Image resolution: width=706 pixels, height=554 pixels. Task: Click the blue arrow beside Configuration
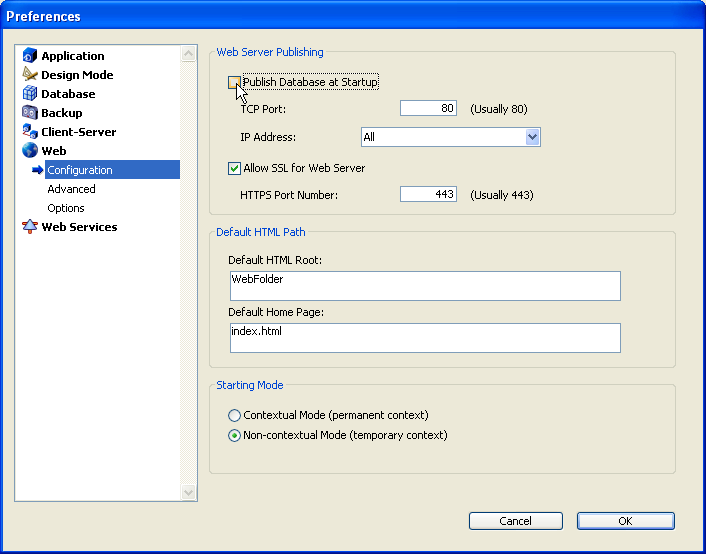pos(38,170)
